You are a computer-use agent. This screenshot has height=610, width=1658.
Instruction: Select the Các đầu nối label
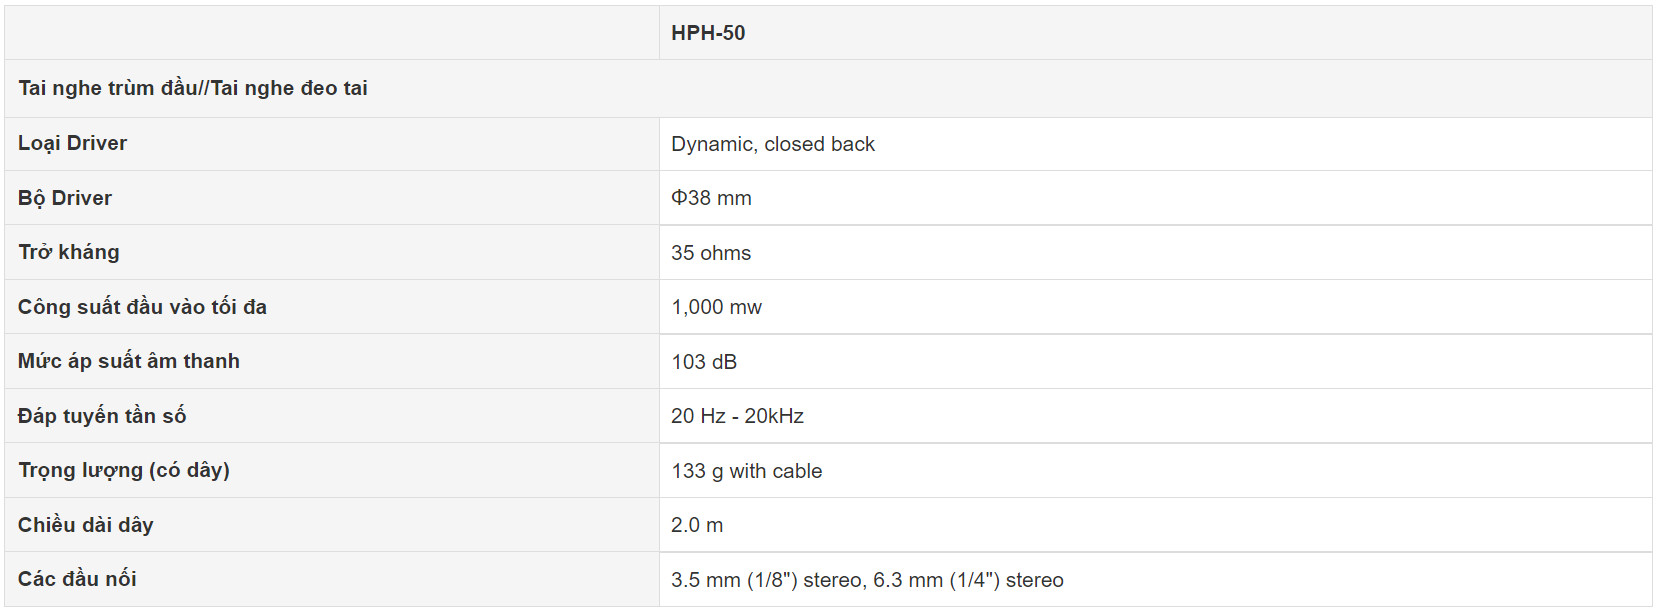coord(77,579)
